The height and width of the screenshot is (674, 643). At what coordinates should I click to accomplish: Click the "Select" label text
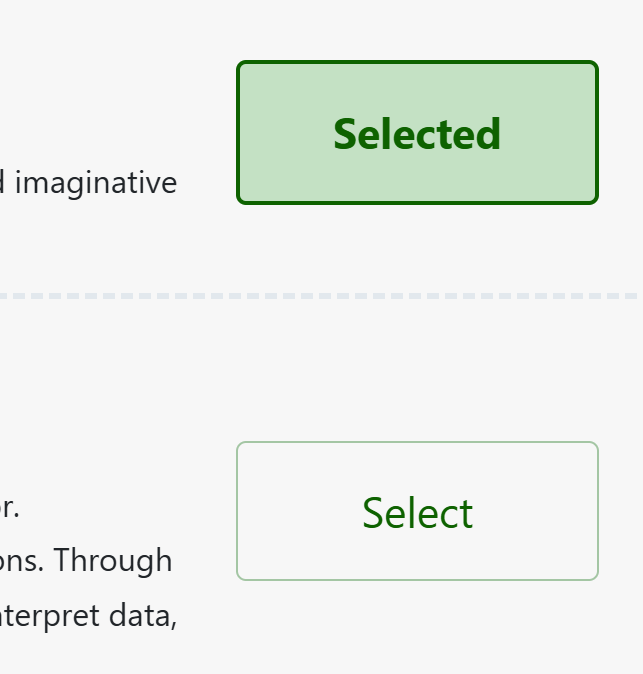click(x=417, y=513)
